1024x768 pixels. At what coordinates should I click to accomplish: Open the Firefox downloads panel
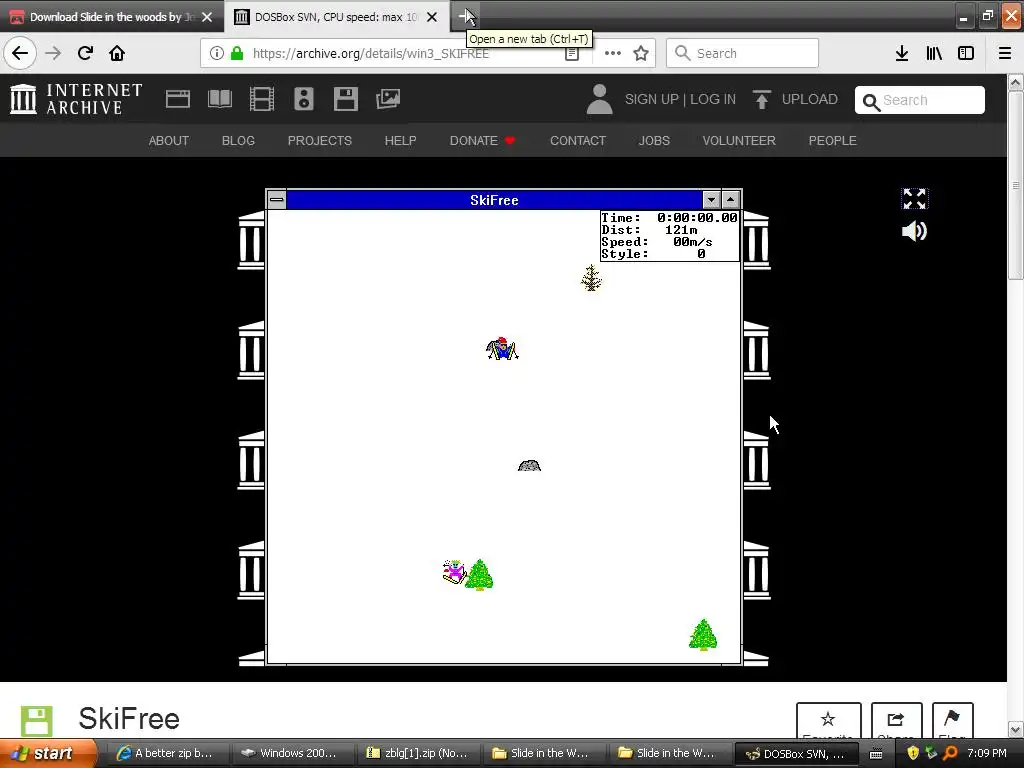coord(902,53)
